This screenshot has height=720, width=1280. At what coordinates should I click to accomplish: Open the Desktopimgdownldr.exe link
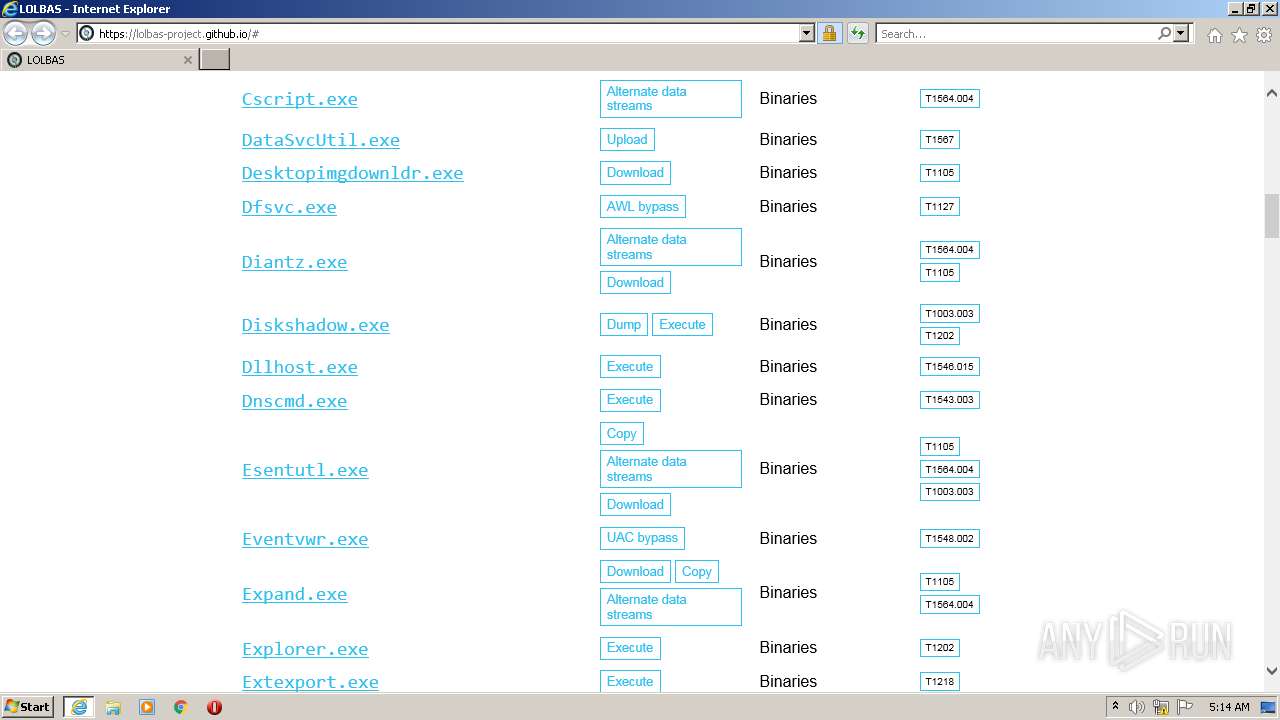[x=352, y=173]
